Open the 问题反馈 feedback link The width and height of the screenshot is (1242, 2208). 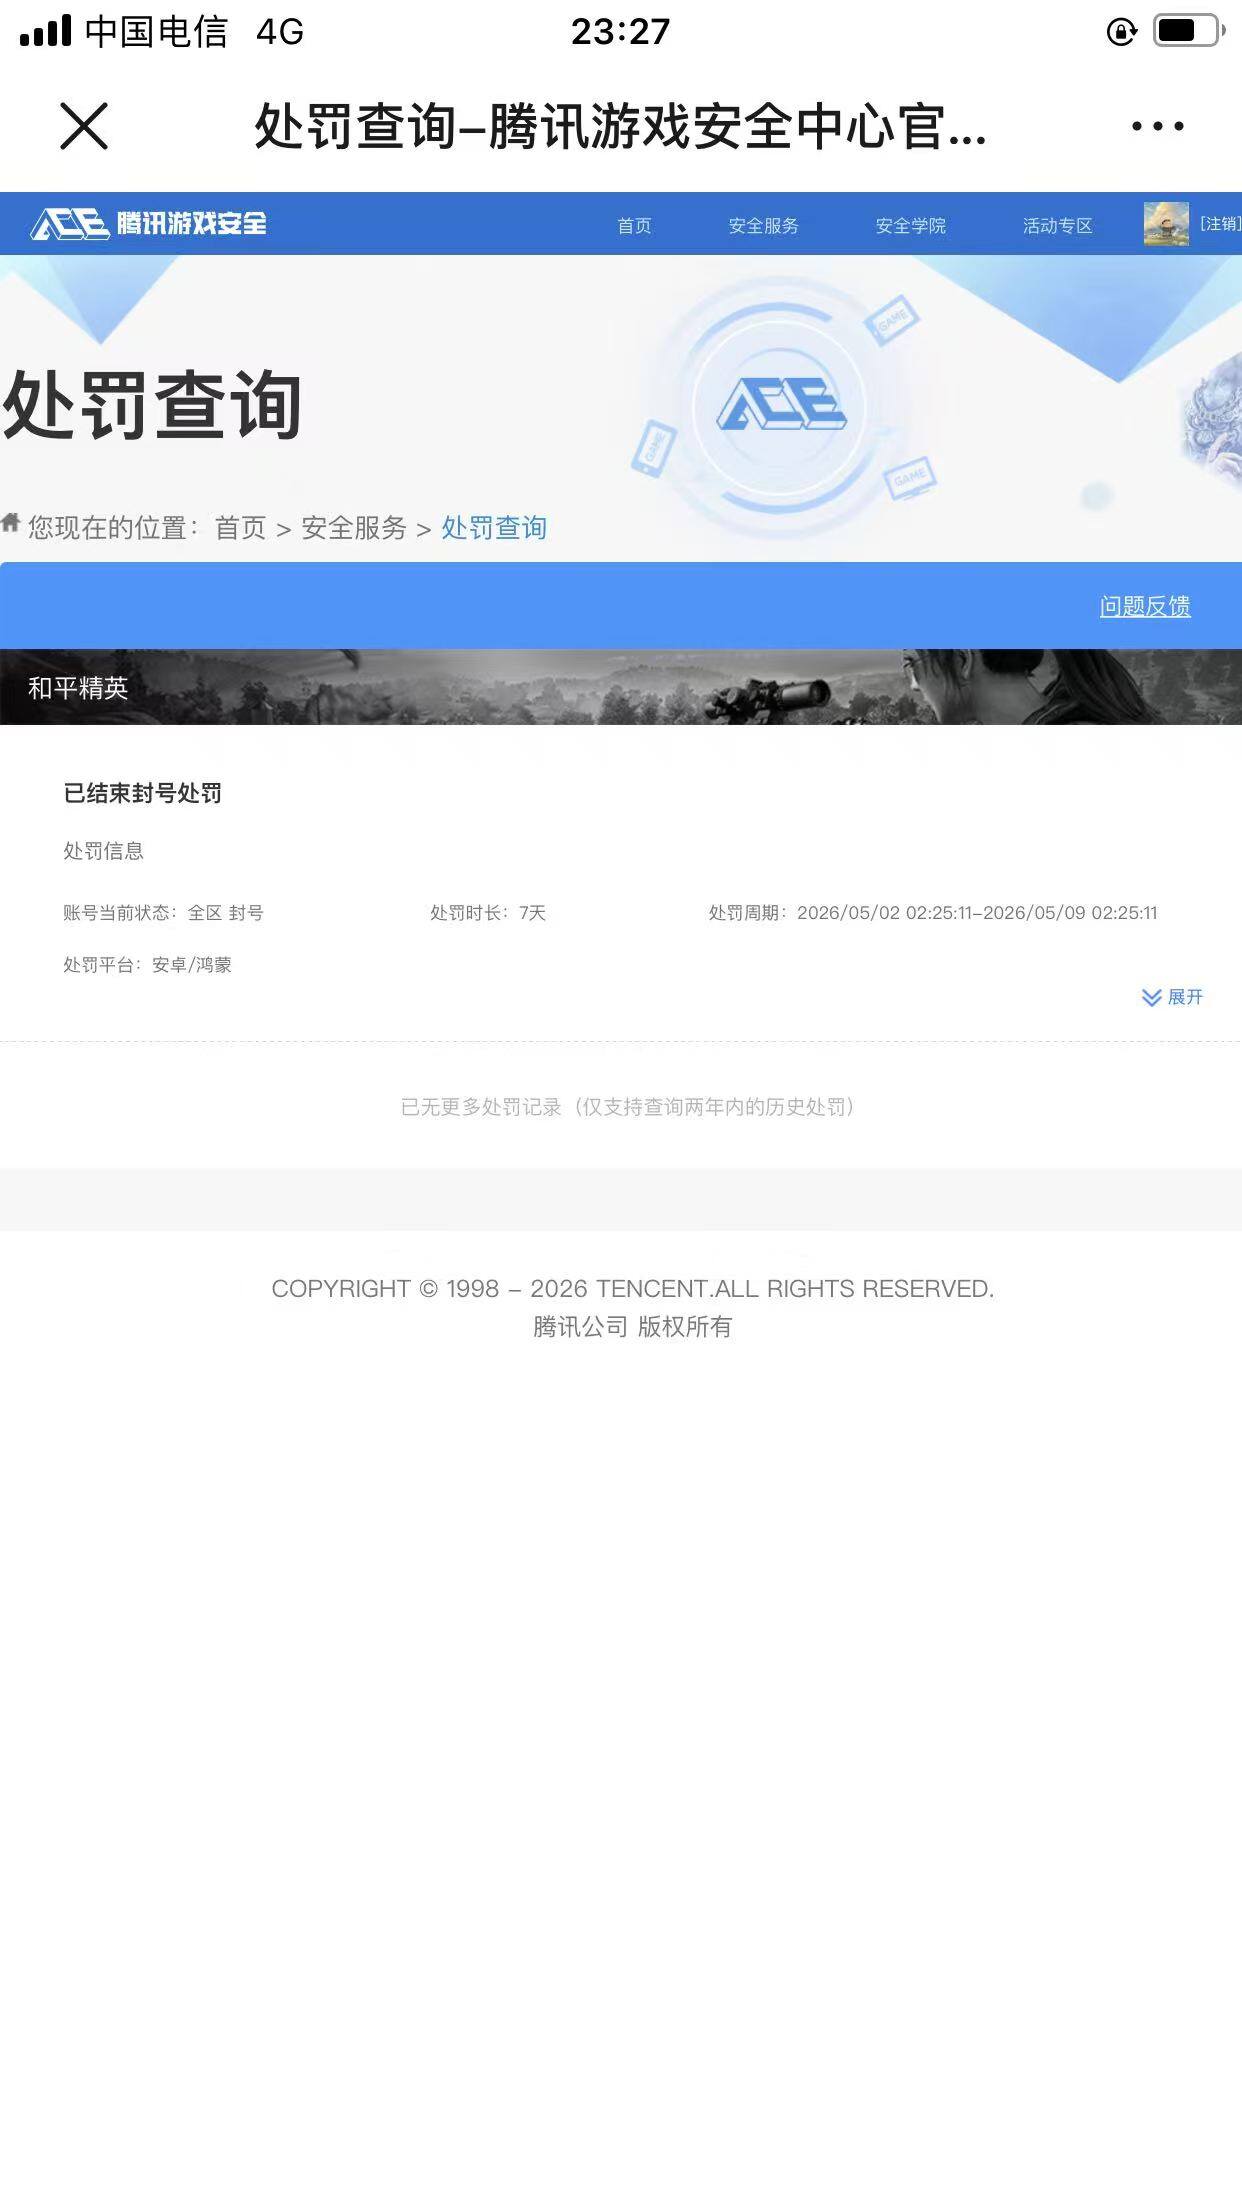[x=1145, y=606]
